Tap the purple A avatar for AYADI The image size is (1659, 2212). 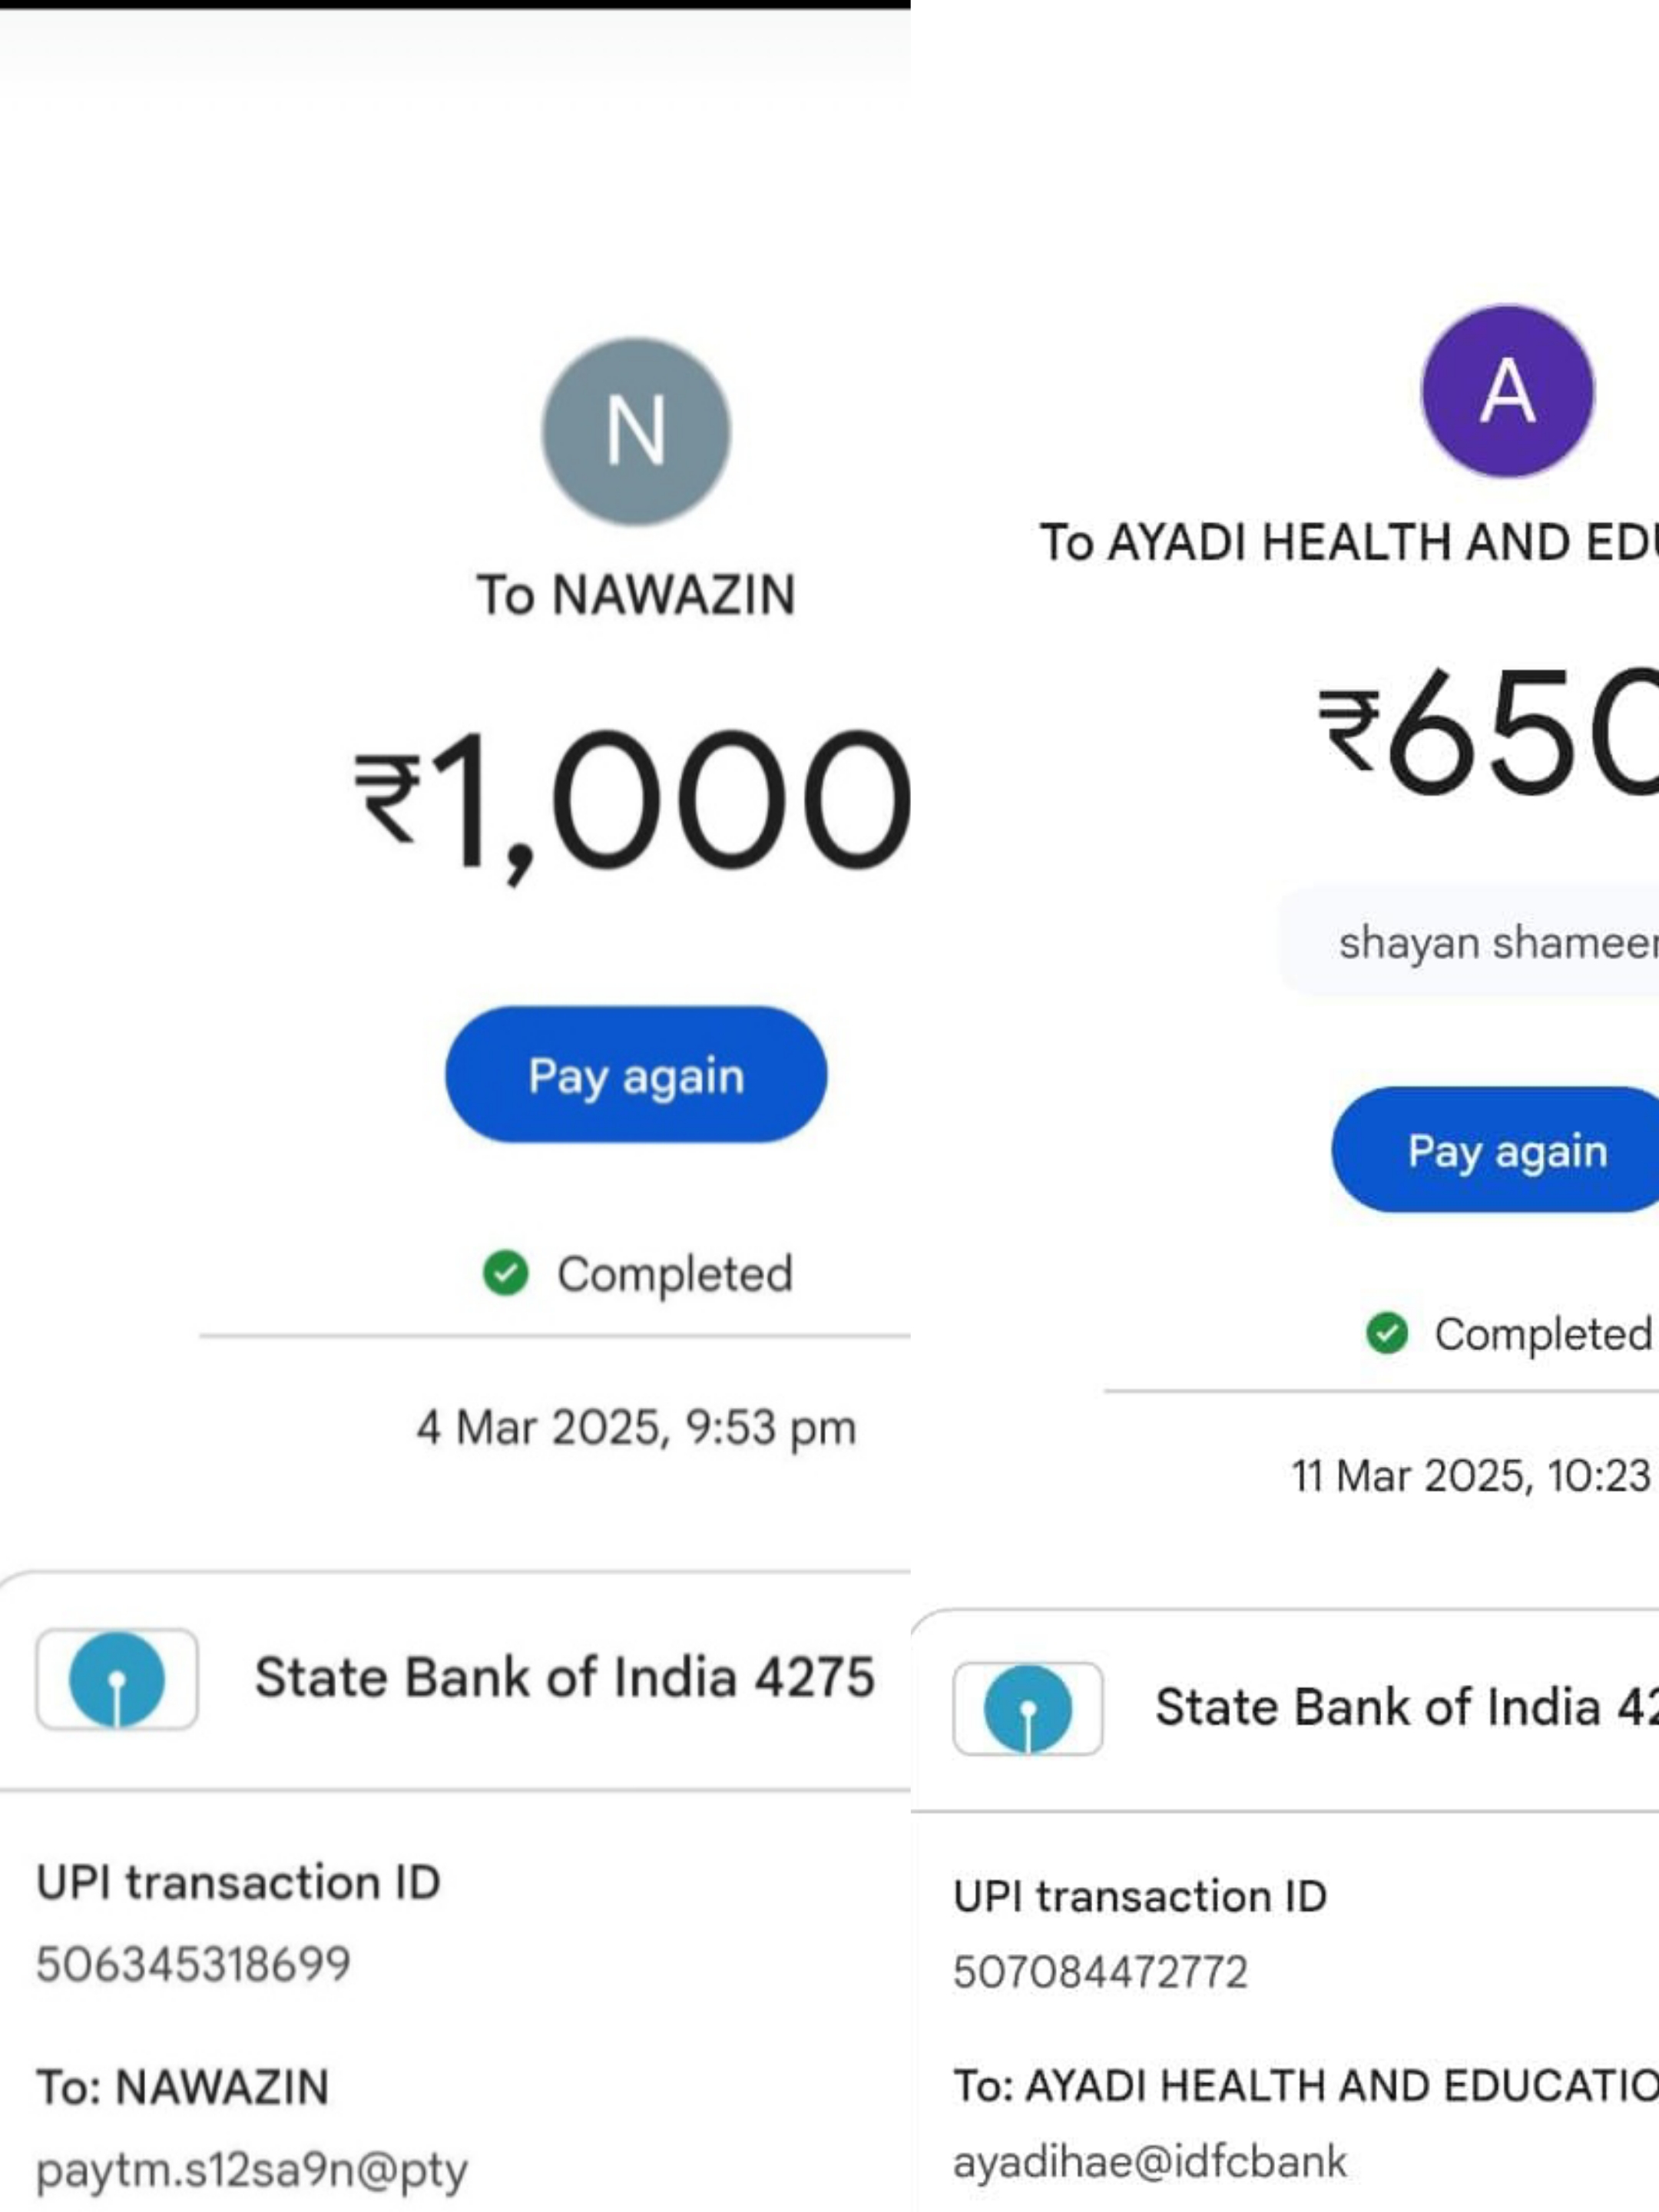[x=1507, y=391]
